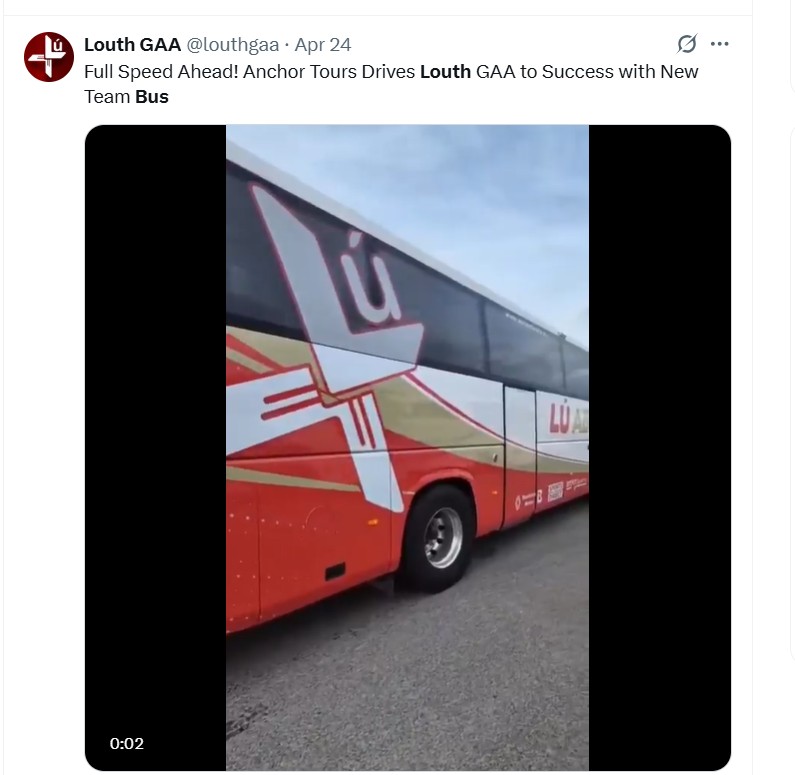This screenshot has height=775, width=795.
Task: Click the Grok explain-post icon
Action: (x=687, y=44)
